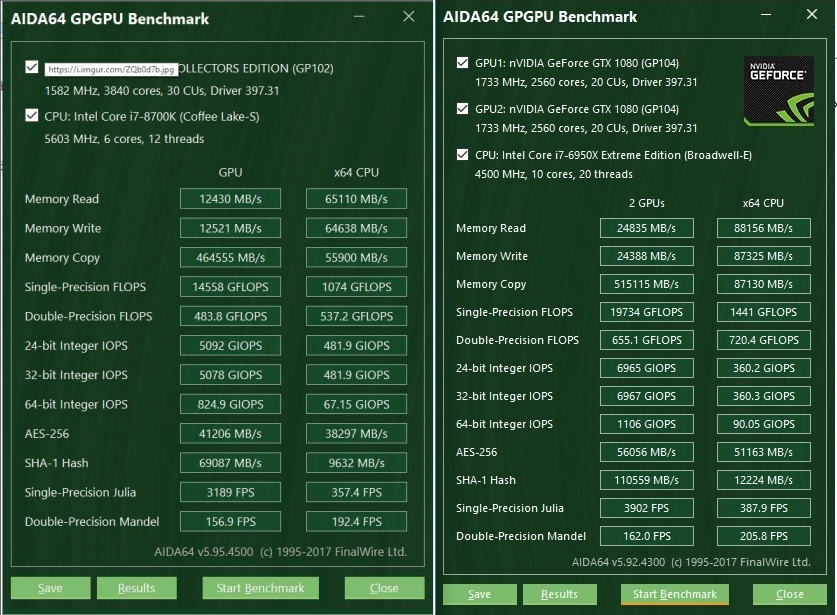The image size is (837, 615).
Task: Click the 537.2 GFLOPS CPU result
Action: pyautogui.click(x=357, y=316)
